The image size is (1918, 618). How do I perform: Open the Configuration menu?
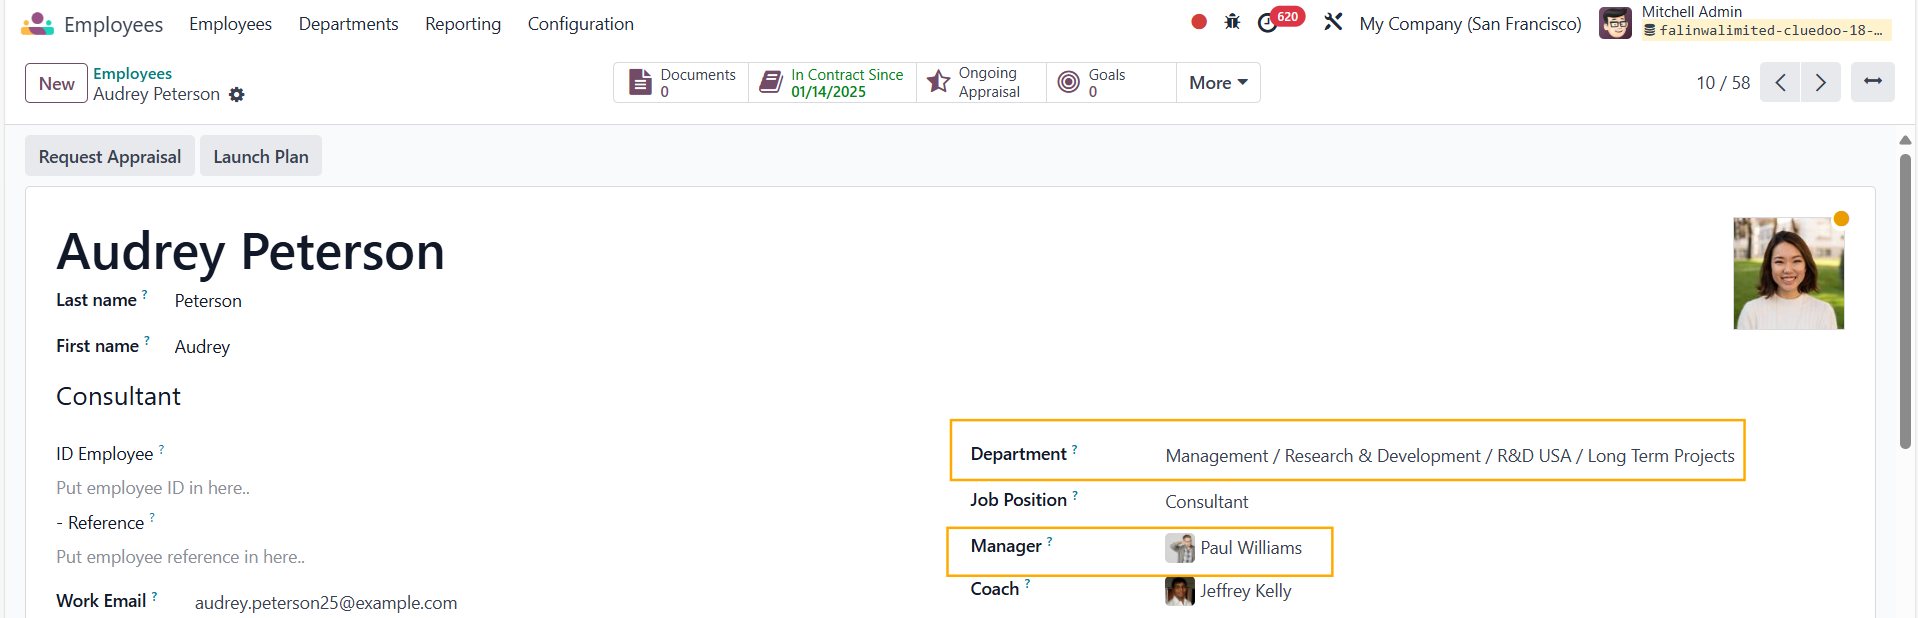(580, 24)
